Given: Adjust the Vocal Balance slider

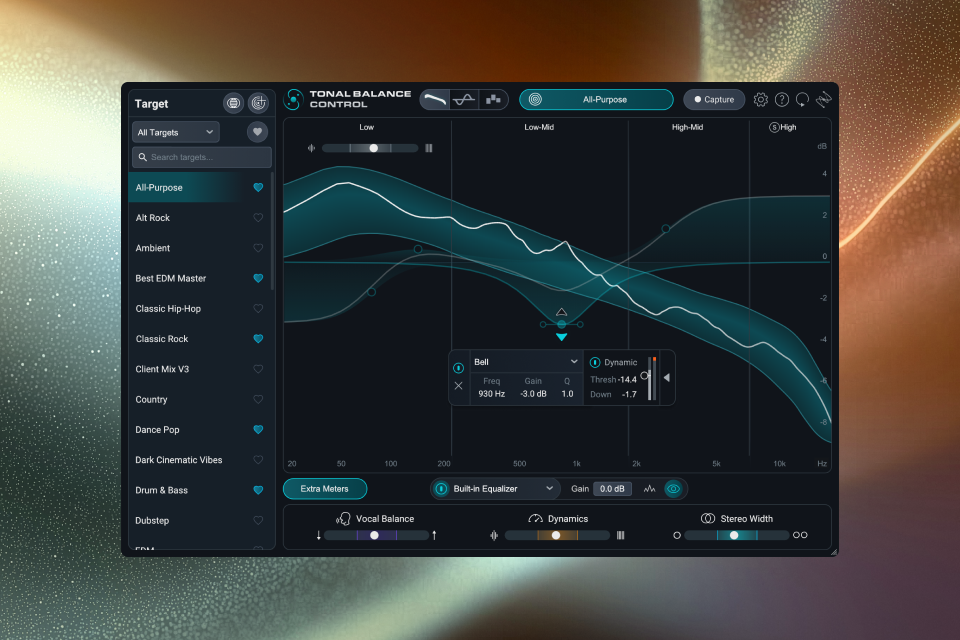Looking at the screenshot, I should (x=376, y=535).
